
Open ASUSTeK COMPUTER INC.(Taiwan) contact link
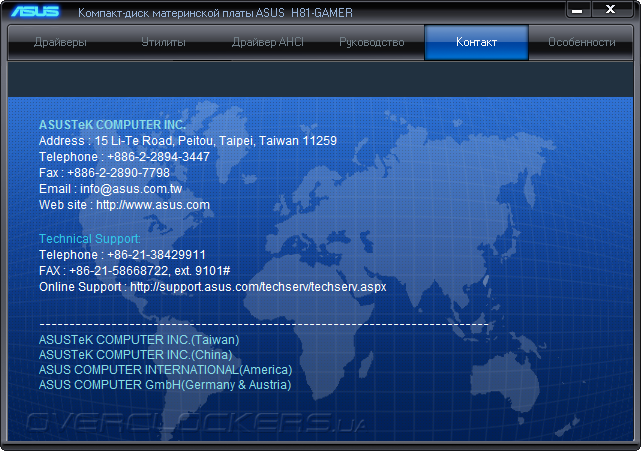pos(139,340)
